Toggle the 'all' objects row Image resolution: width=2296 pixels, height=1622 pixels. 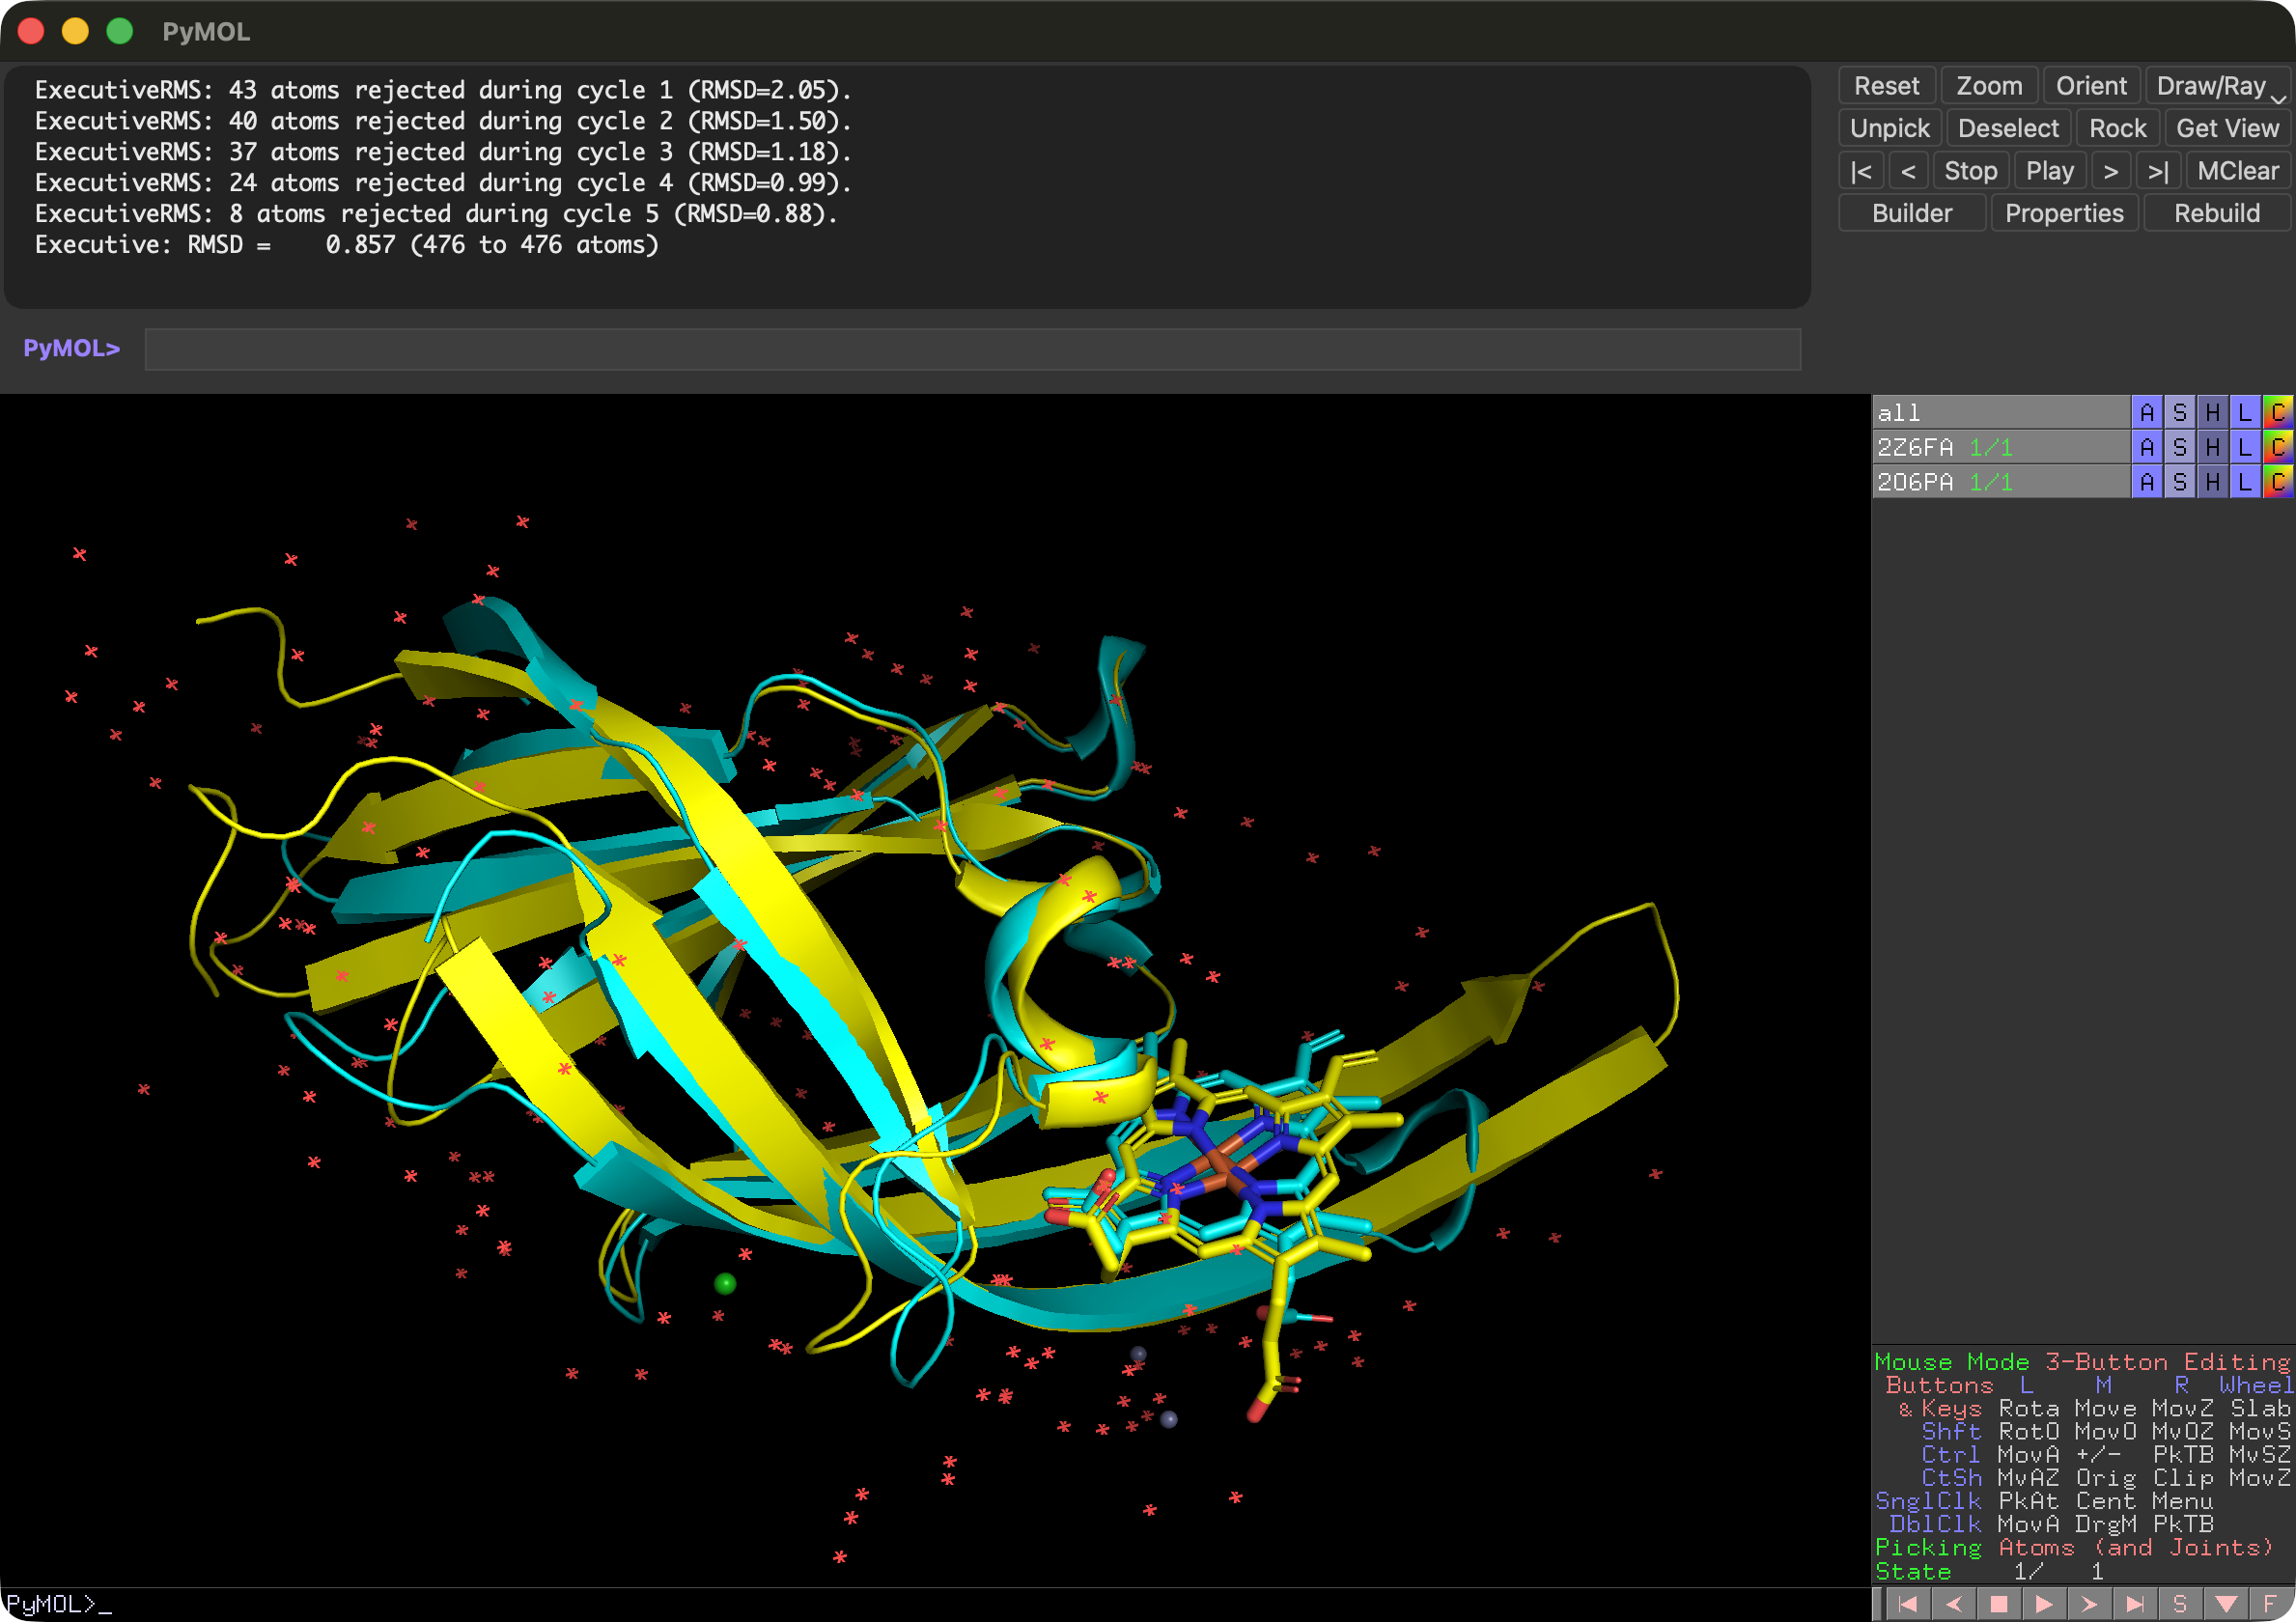(1900, 412)
